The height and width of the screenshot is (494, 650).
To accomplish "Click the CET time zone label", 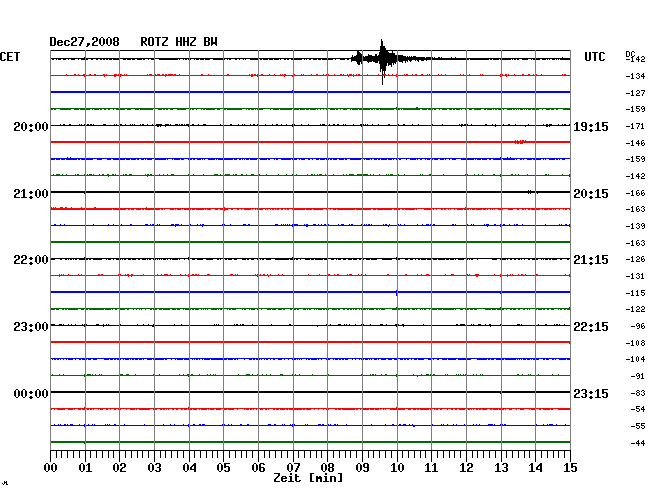I will pyautogui.click(x=10, y=57).
